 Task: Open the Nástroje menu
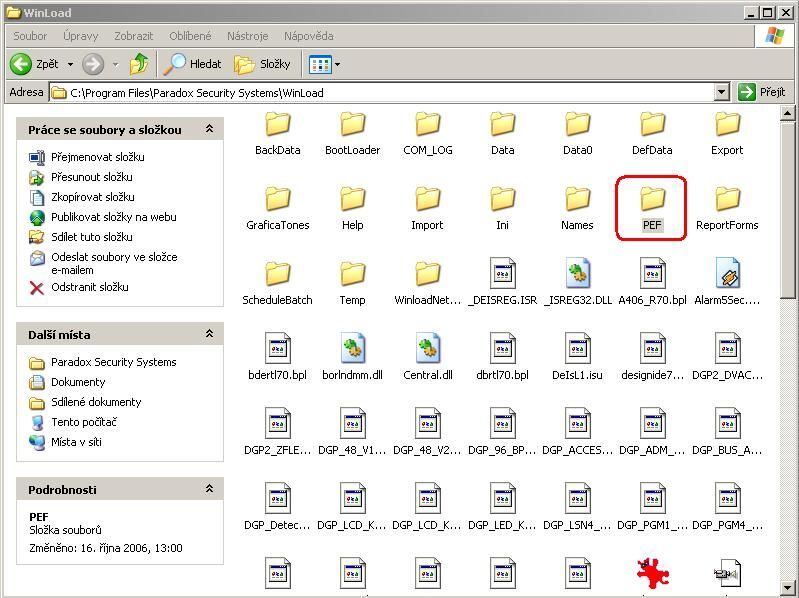click(247, 36)
